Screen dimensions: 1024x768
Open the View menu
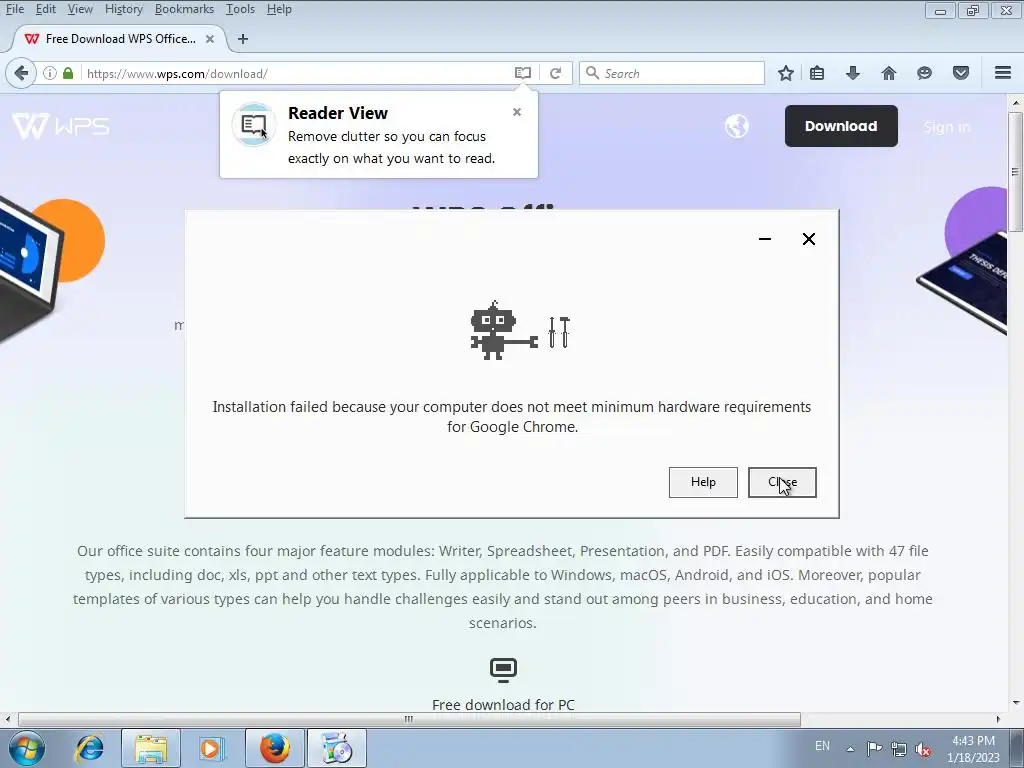click(x=80, y=9)
